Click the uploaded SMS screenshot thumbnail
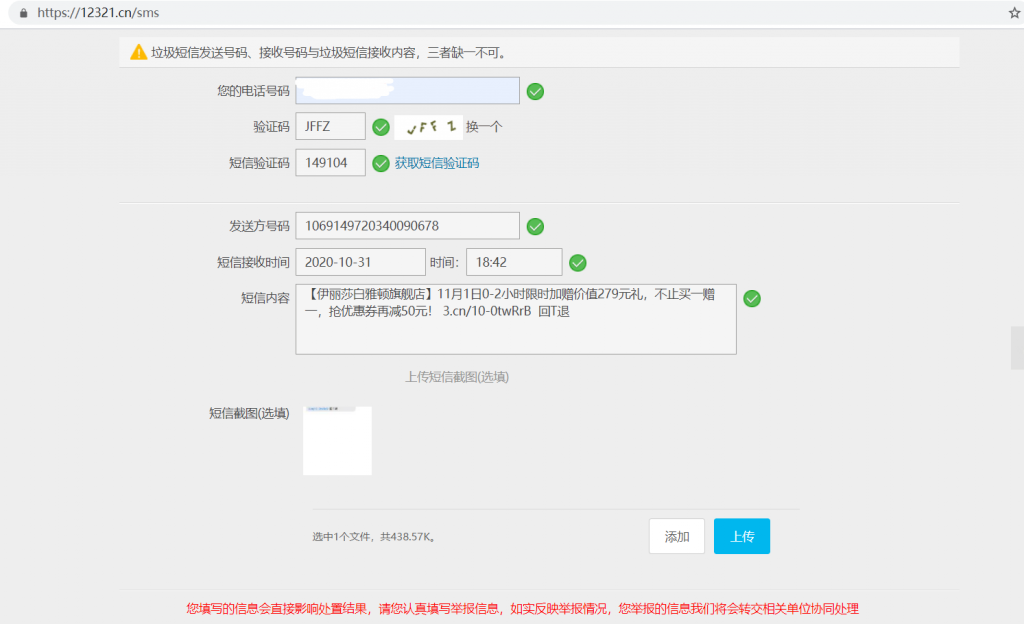 [337, 440]
